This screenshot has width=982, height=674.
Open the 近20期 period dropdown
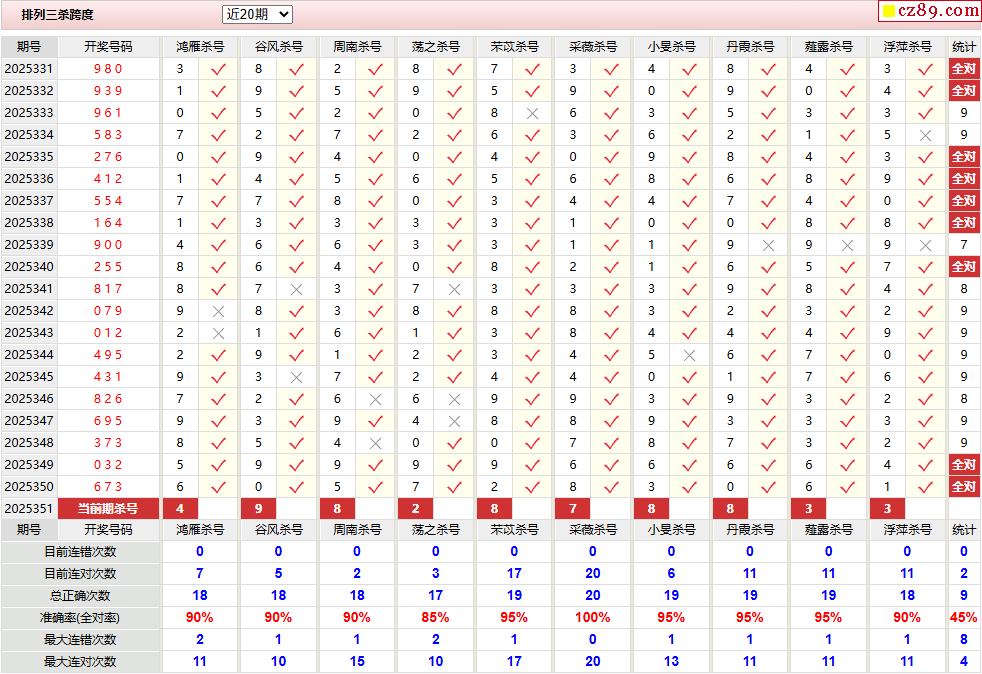257,14
